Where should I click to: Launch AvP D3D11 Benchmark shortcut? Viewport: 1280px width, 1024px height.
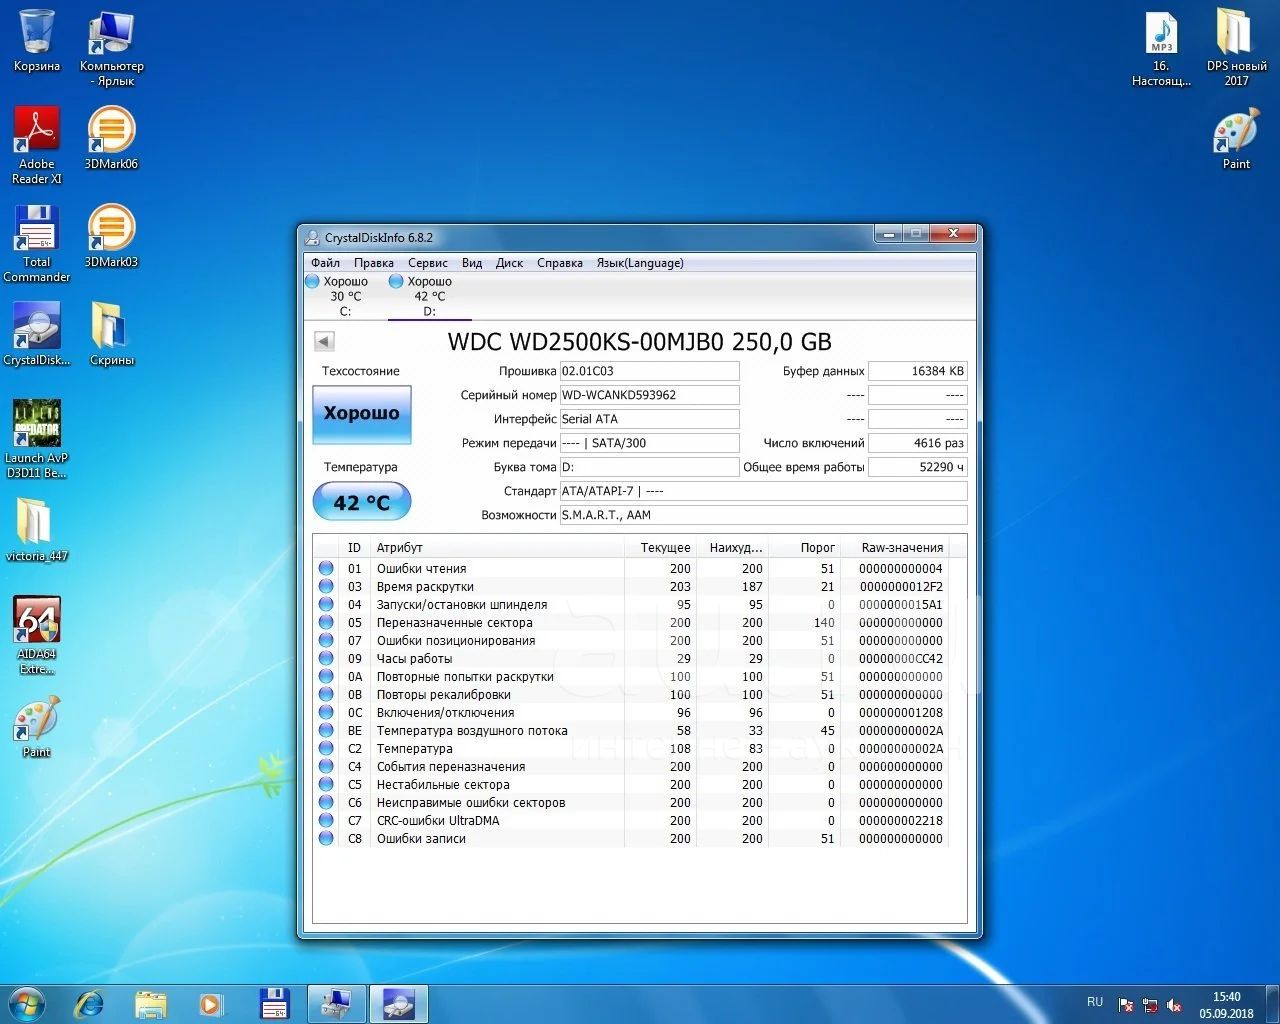coord(36,439)
